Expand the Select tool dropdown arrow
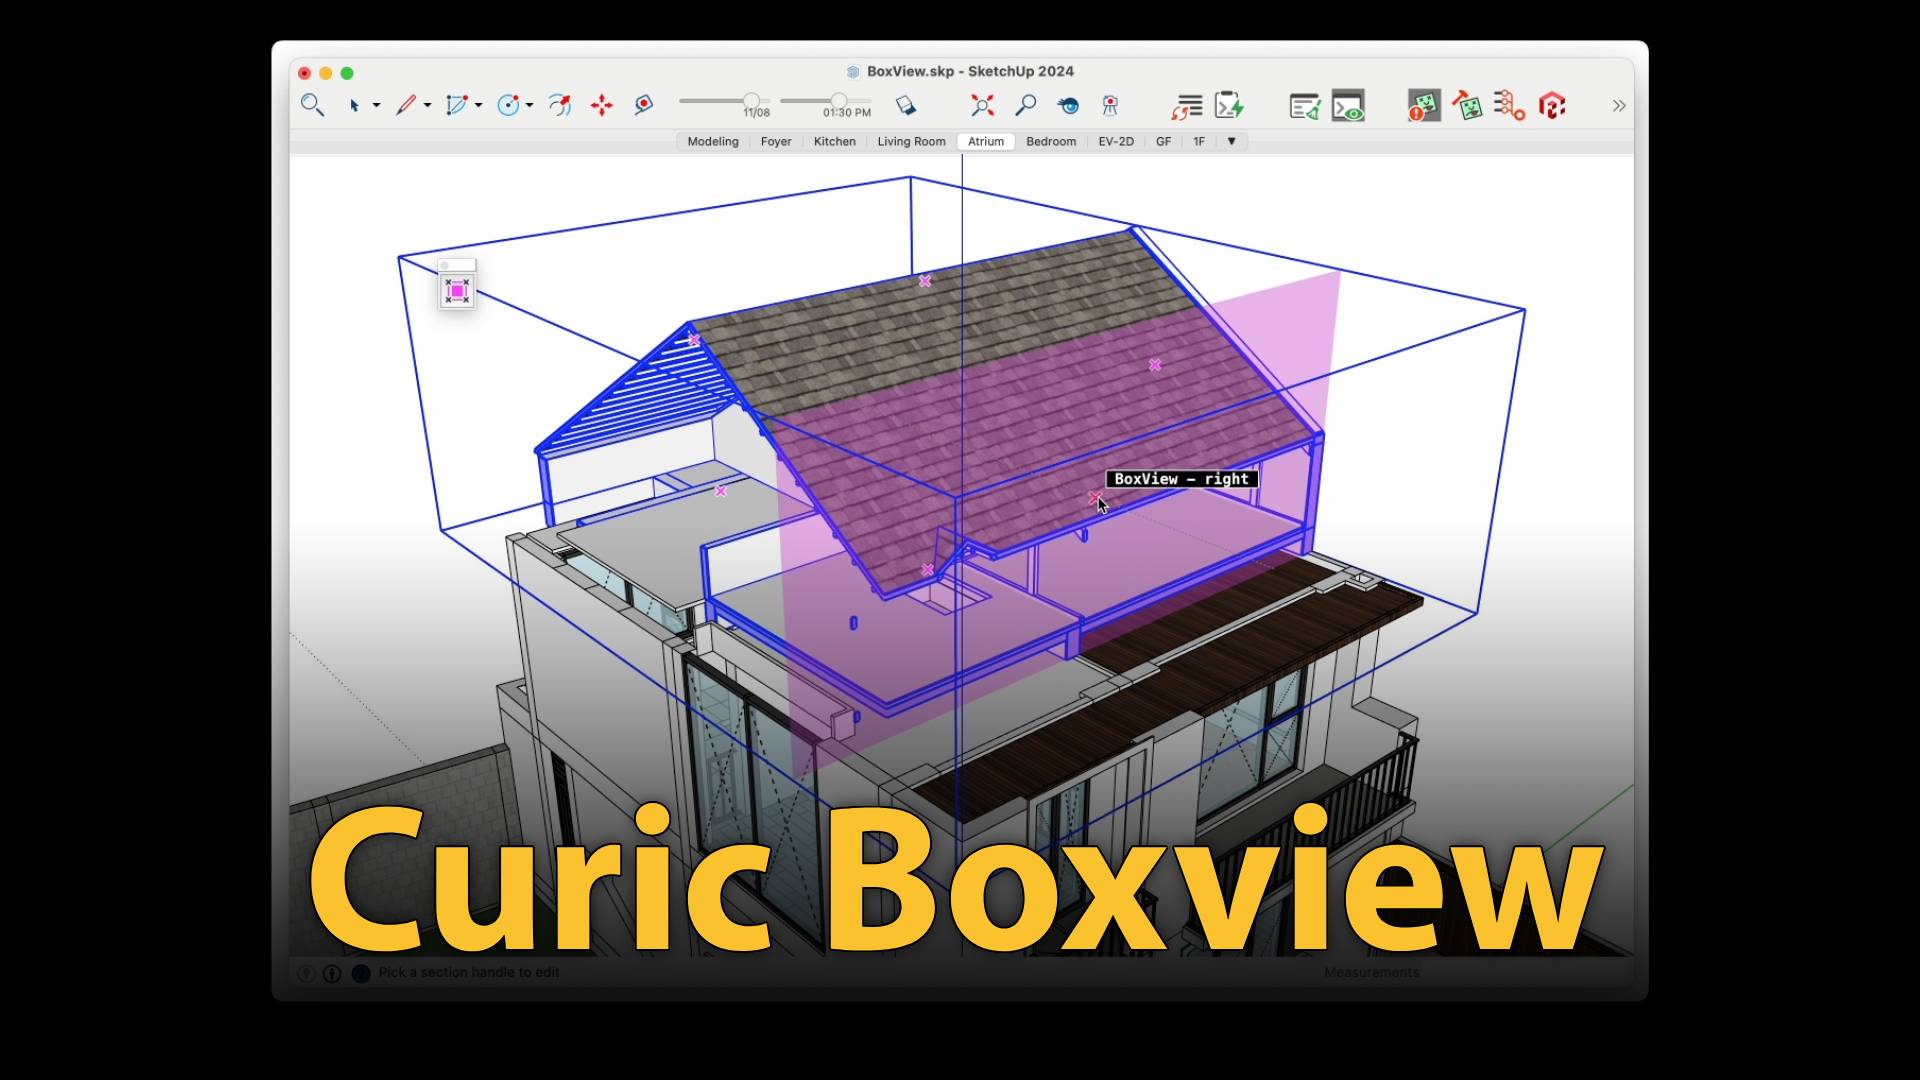The height and width of the screenshot is (1080, 1920). tap(377, 105)
